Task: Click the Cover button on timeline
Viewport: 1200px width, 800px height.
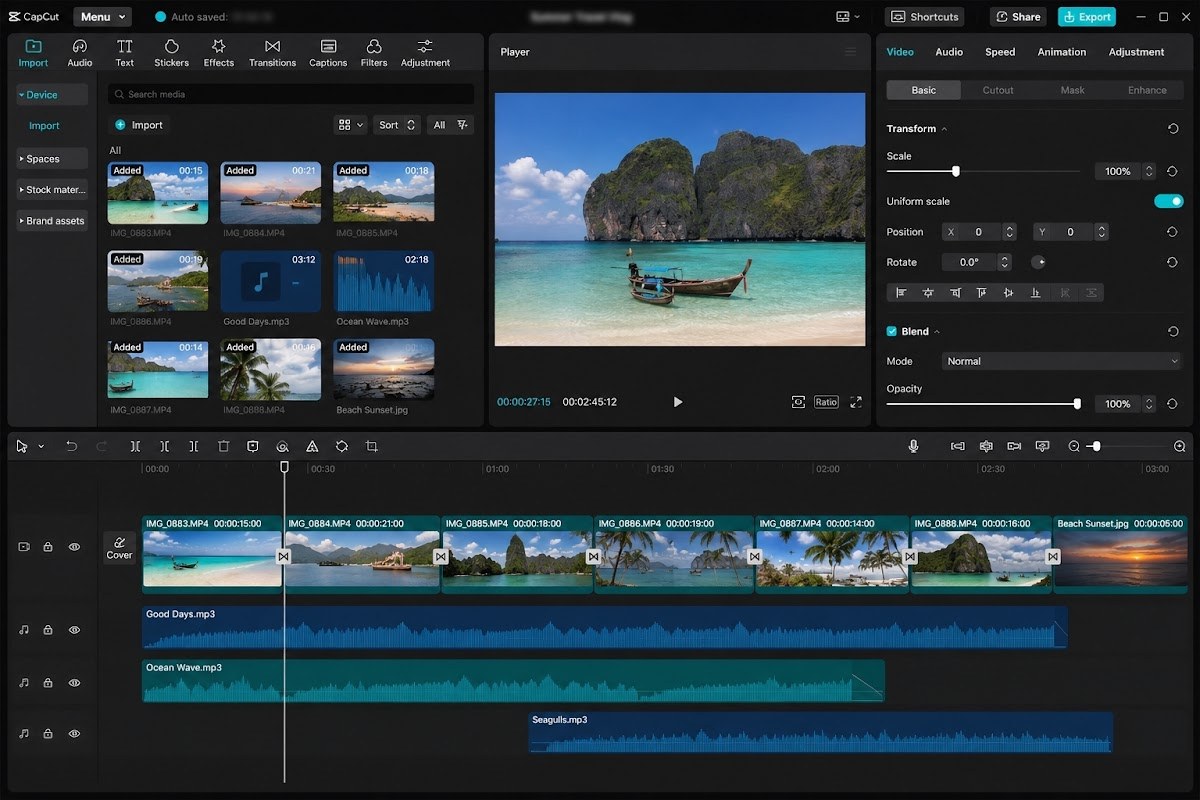Action: point(119,548)
